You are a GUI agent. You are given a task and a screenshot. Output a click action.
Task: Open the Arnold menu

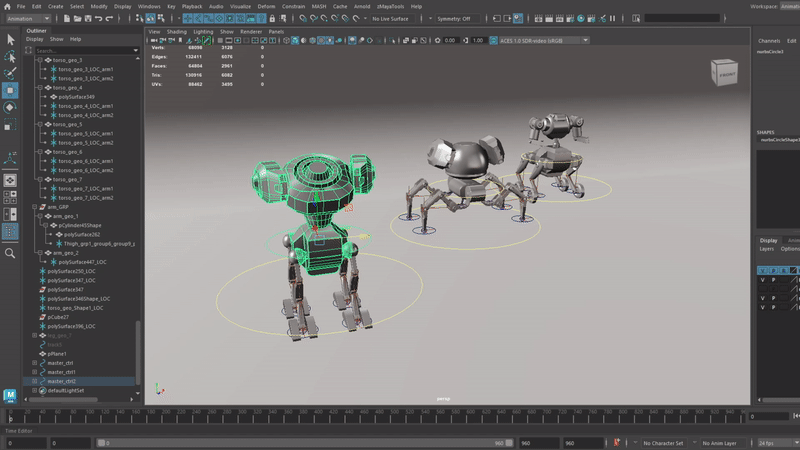click(362, 7)
